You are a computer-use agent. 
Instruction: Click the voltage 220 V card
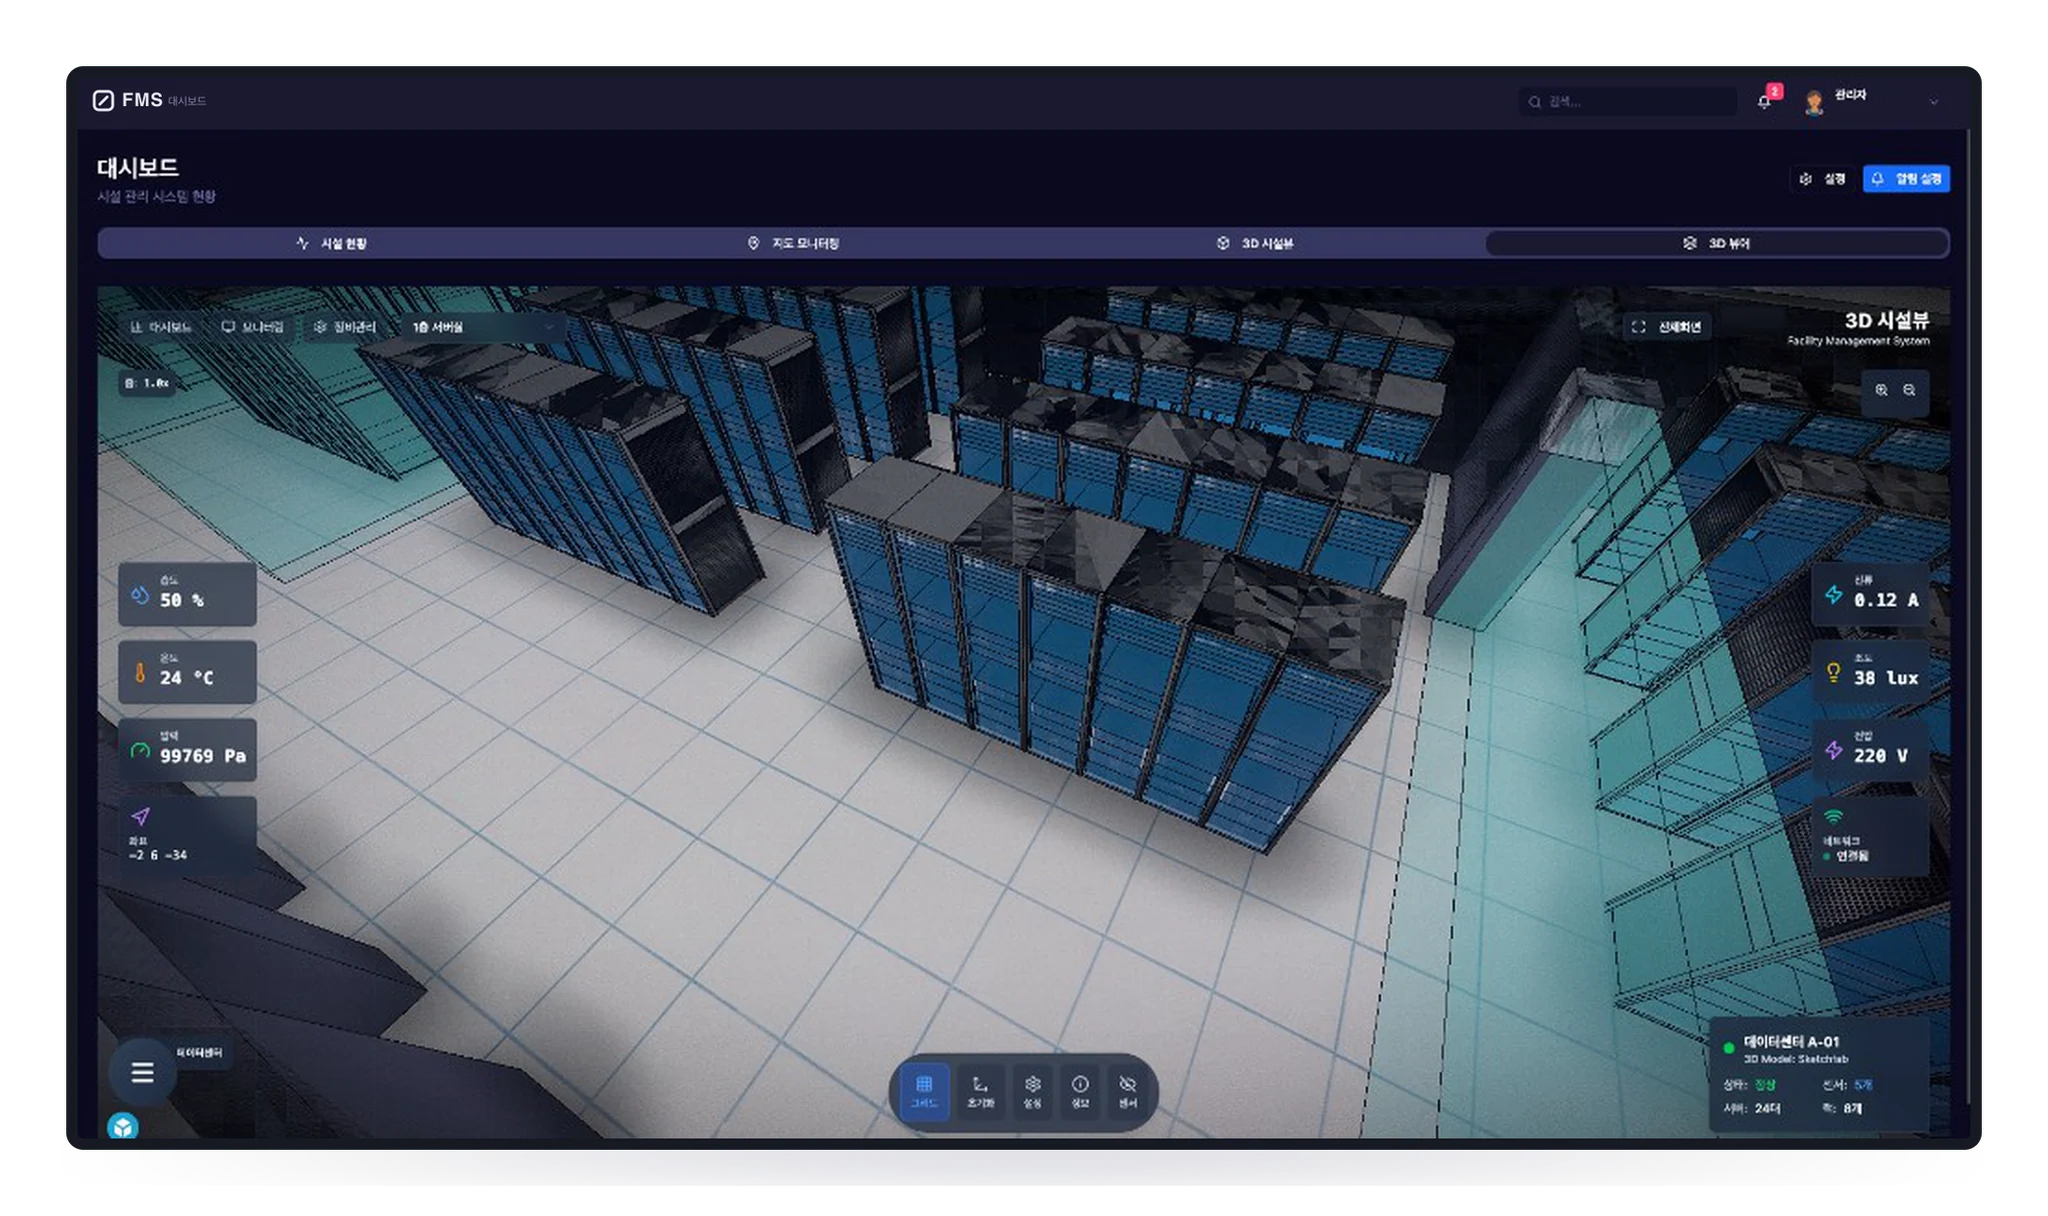1870,750
